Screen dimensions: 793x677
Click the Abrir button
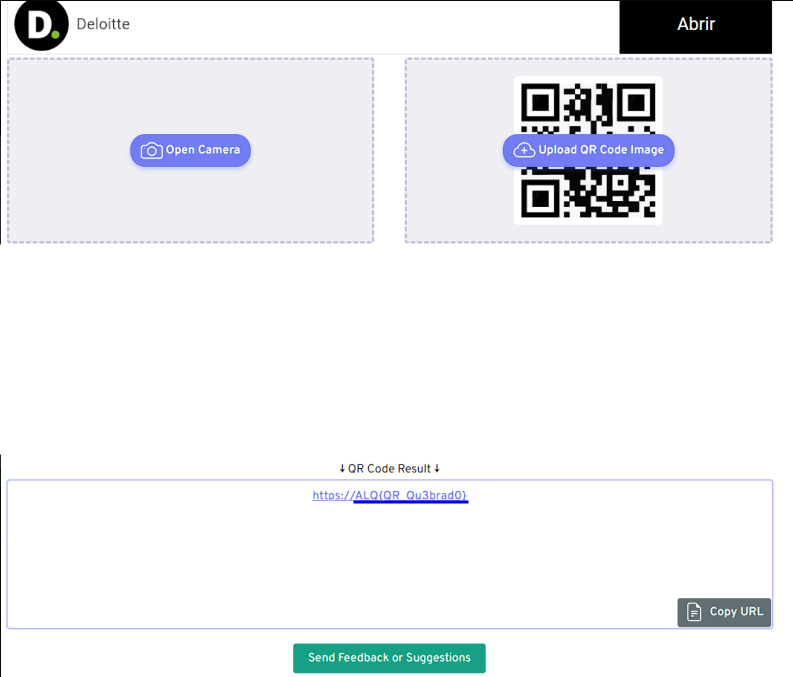coord(695,27)
